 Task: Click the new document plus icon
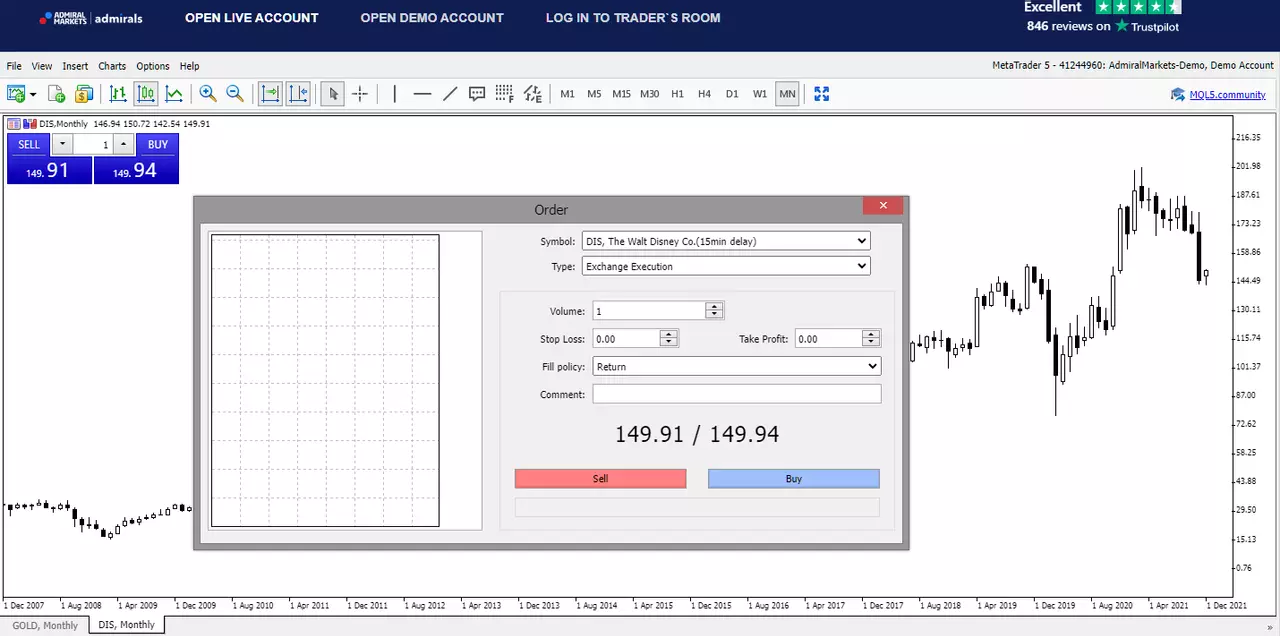(x=57, y=94)
